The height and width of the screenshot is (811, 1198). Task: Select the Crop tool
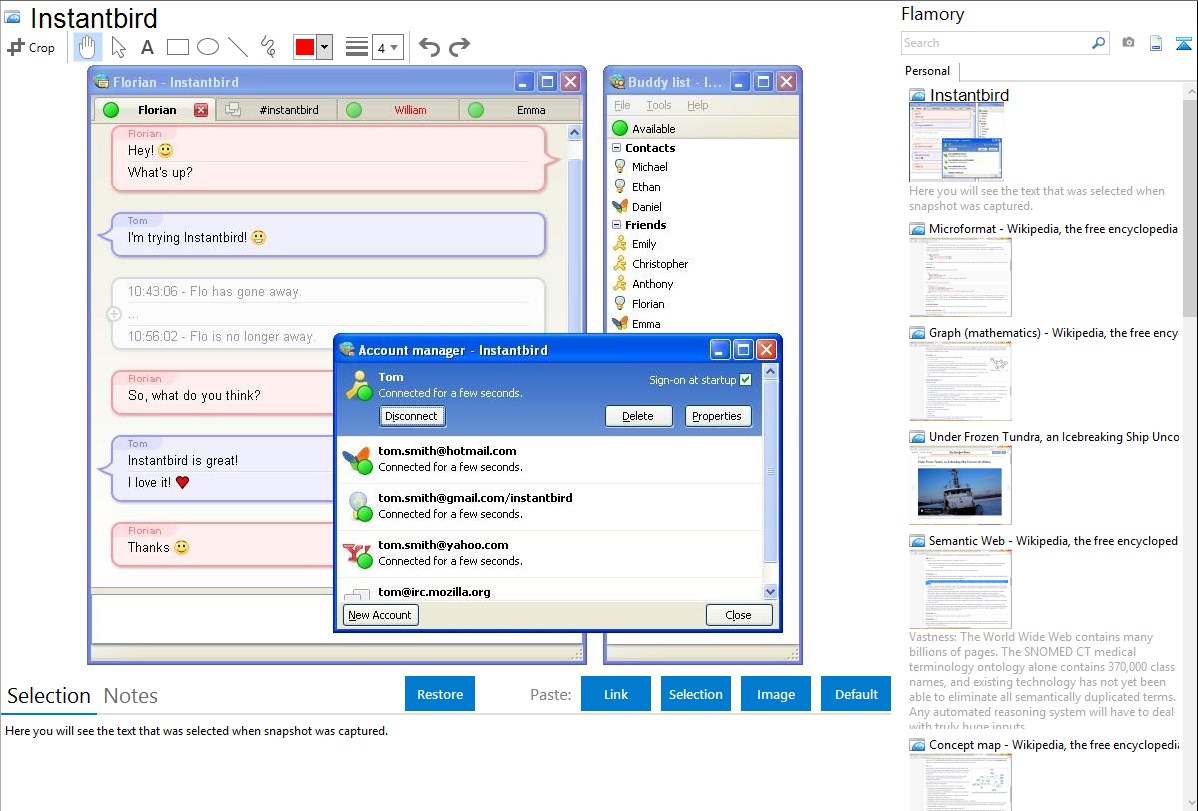point(31,47)
